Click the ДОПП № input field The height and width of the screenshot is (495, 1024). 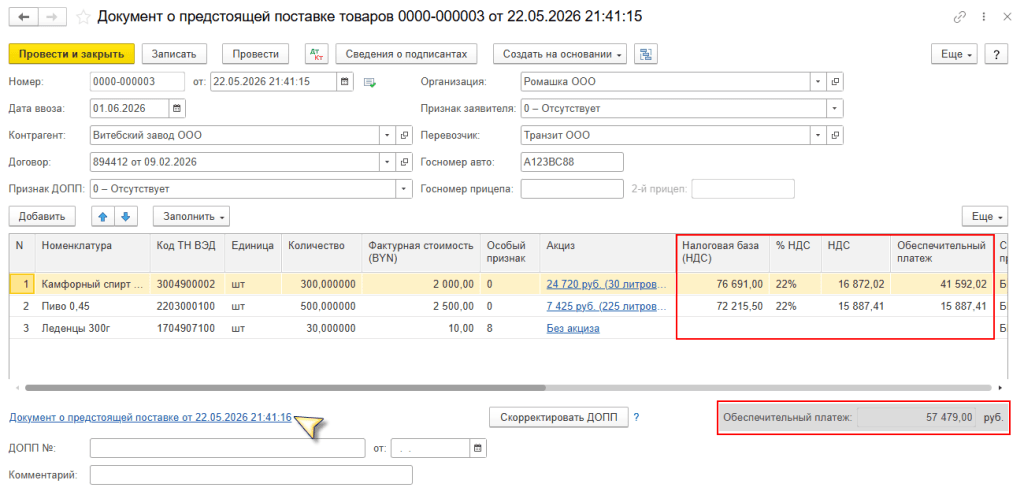click(x=227, y=449)
